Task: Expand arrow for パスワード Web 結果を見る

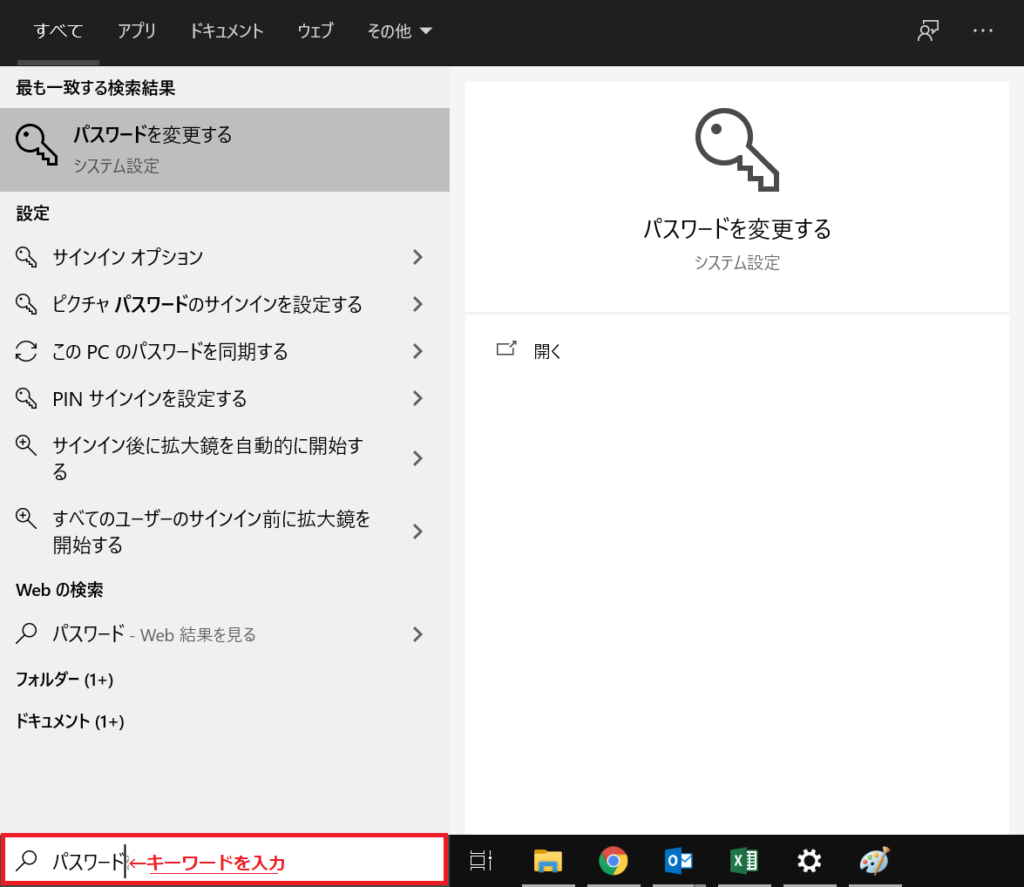Action: [x=418, y=634]
